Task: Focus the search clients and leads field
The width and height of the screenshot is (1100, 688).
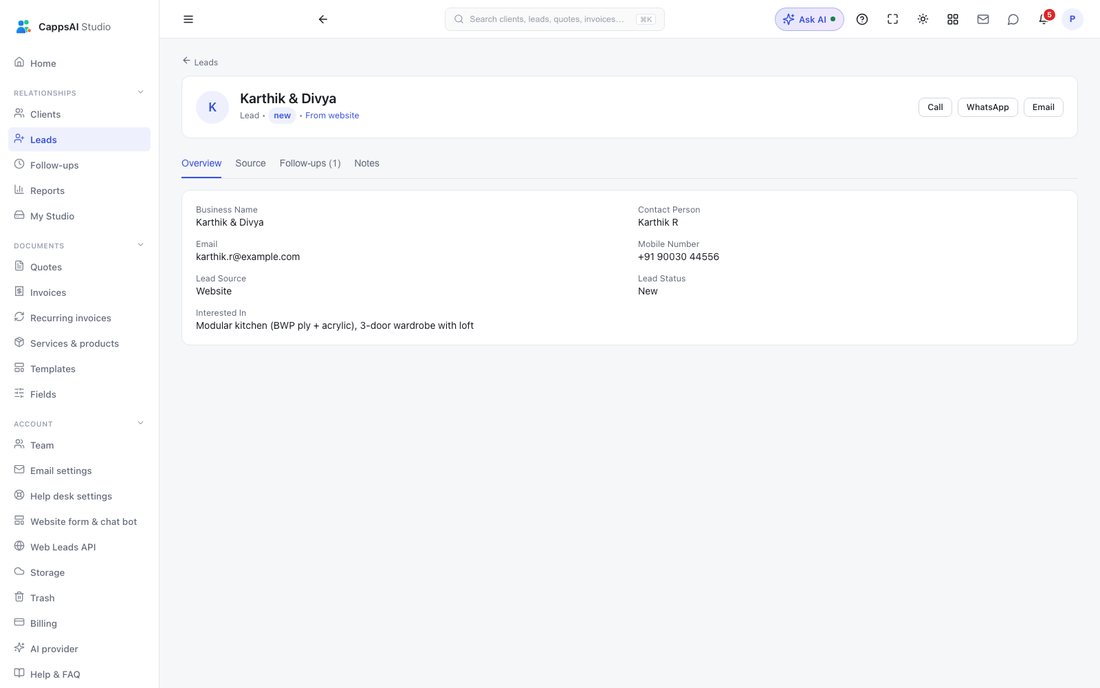Action: click(x=554, y=20)
